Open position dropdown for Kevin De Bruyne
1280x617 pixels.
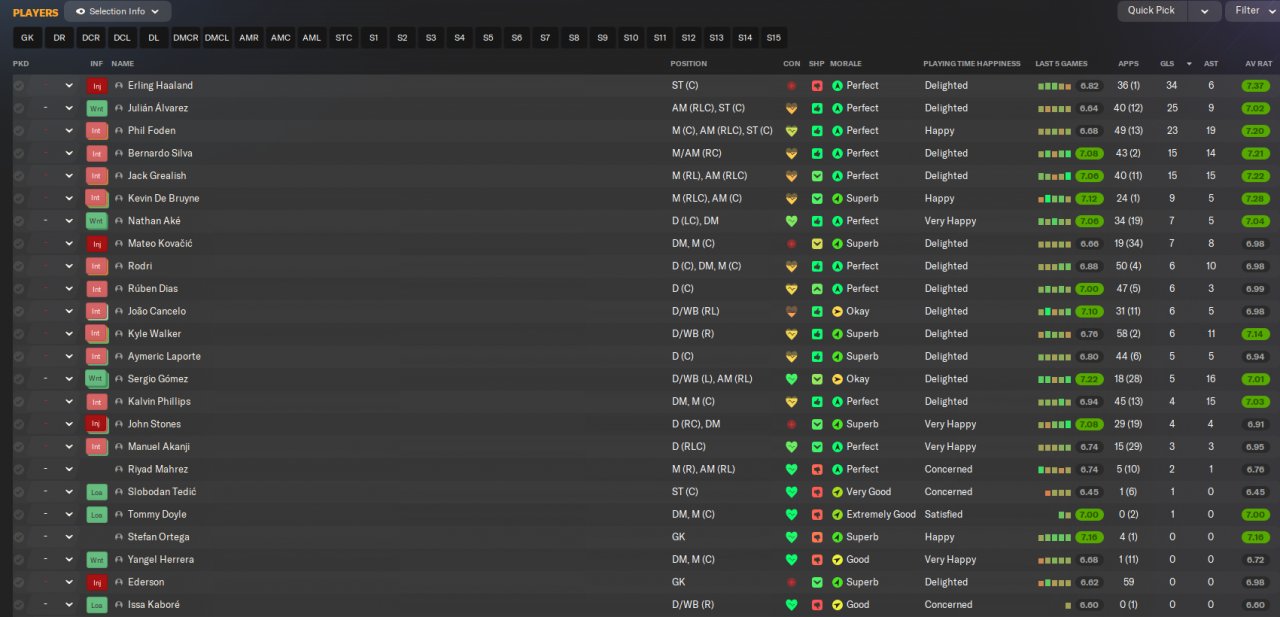69,198
